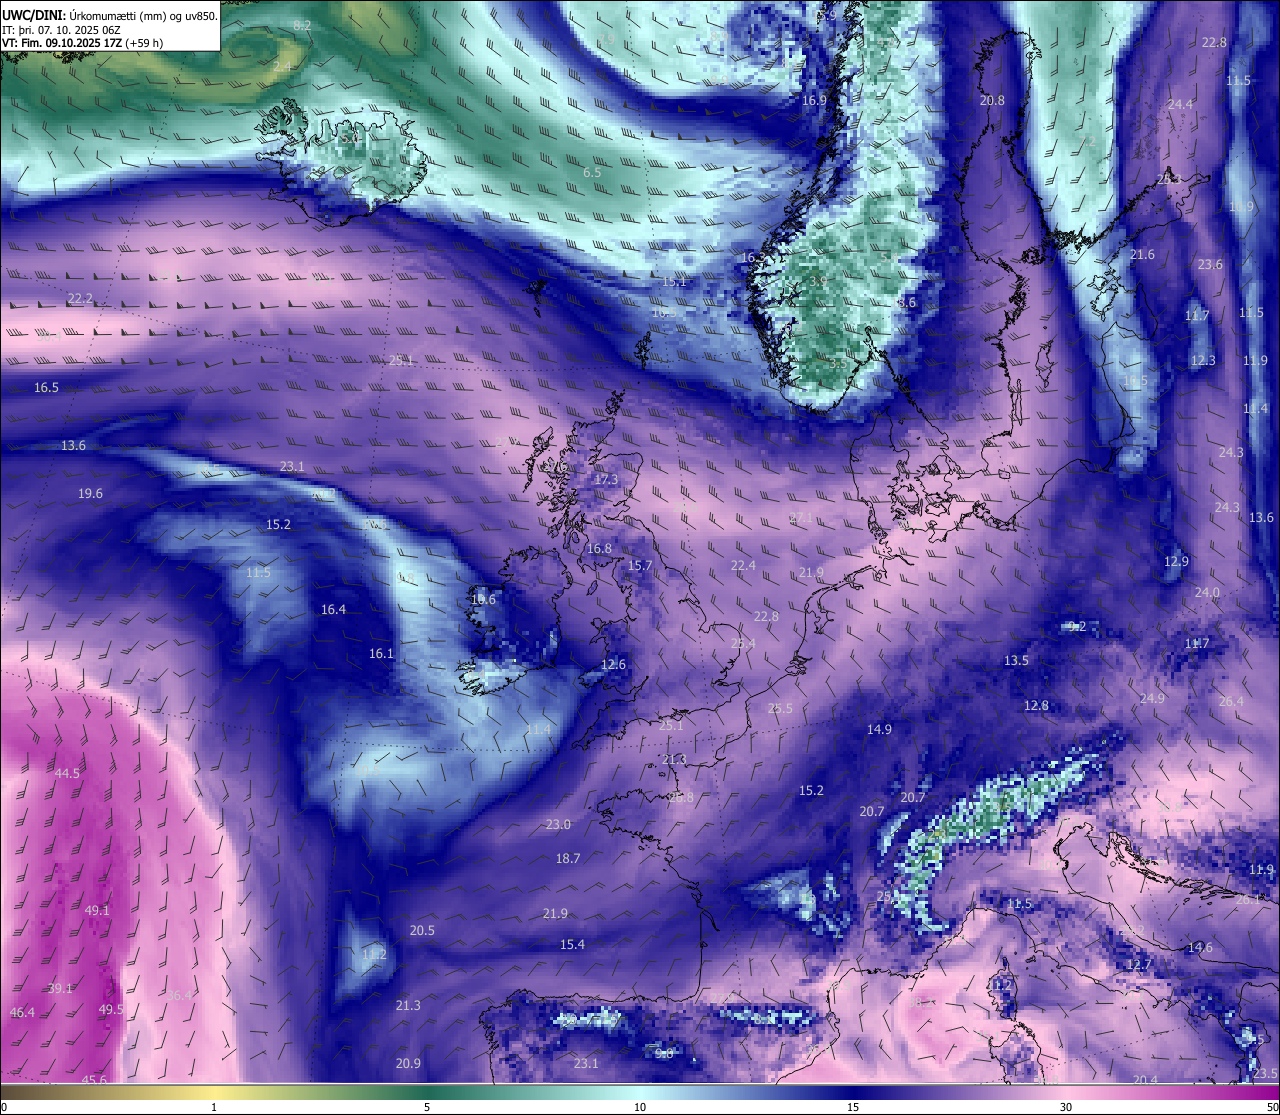1280x1115 pixels.
Task: Click the map value '6.5'
Action: [x=592, y=173]
